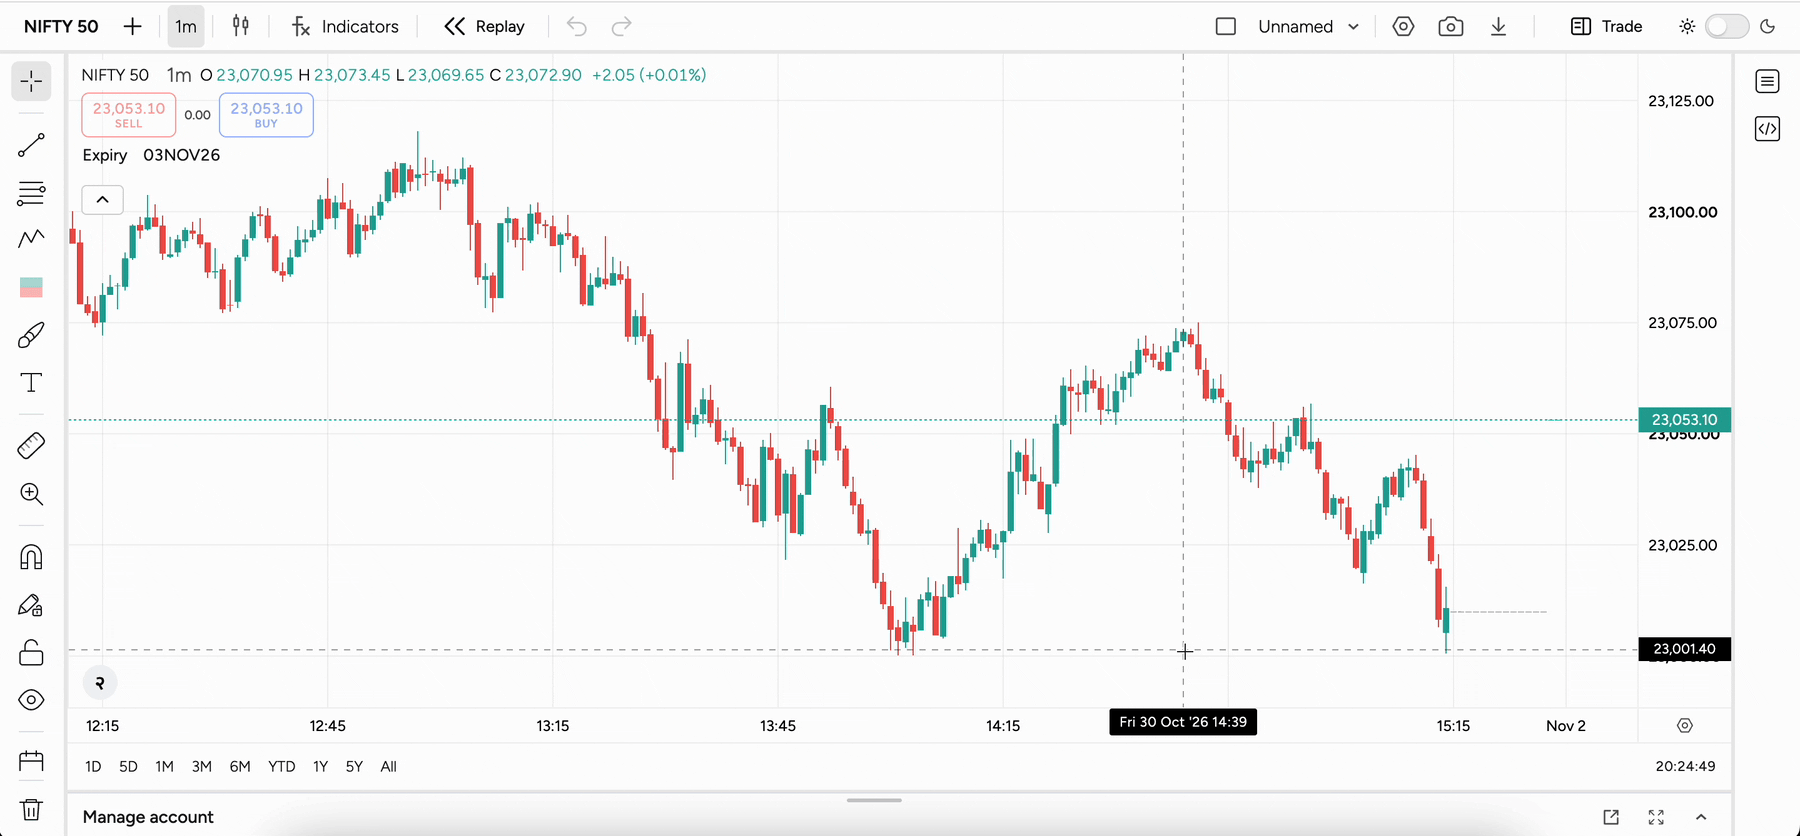The height and width of the screenshot is (836, 1800).
Task: Click the rupee badge on chart
Action: click(100, 683)
